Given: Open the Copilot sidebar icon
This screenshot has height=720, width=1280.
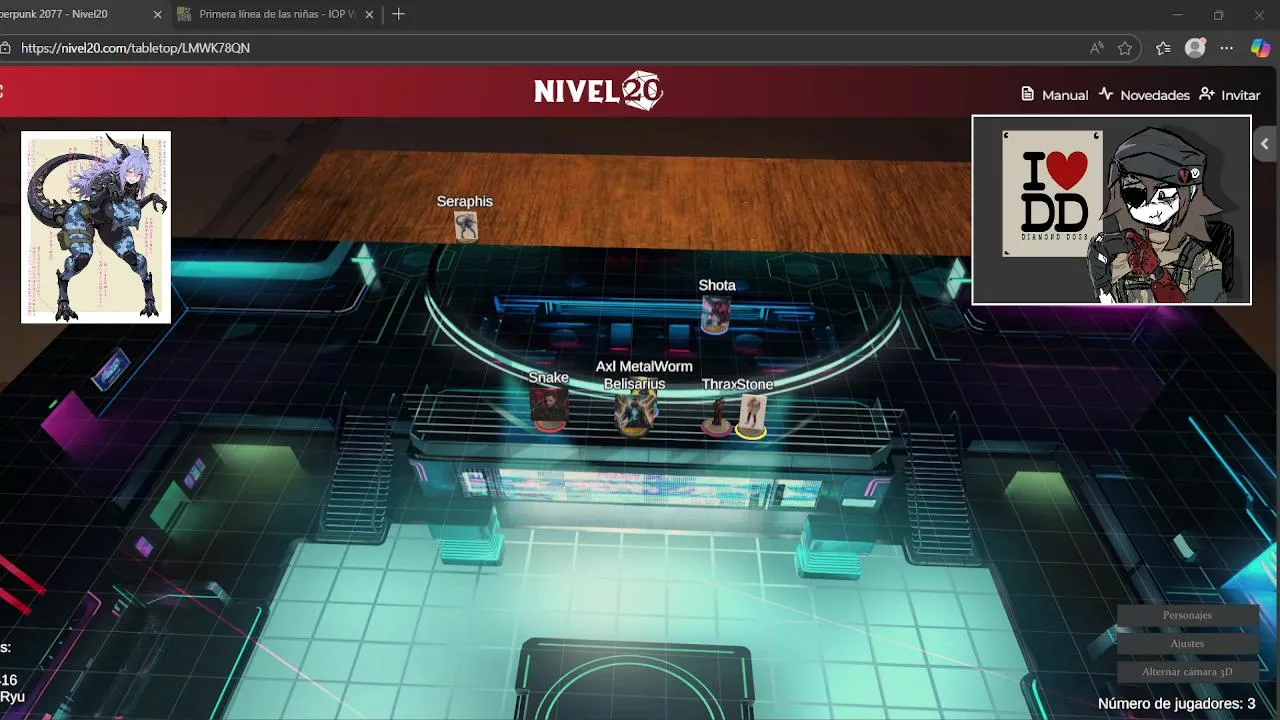Looking at the screenshot, I should 1261,48.
